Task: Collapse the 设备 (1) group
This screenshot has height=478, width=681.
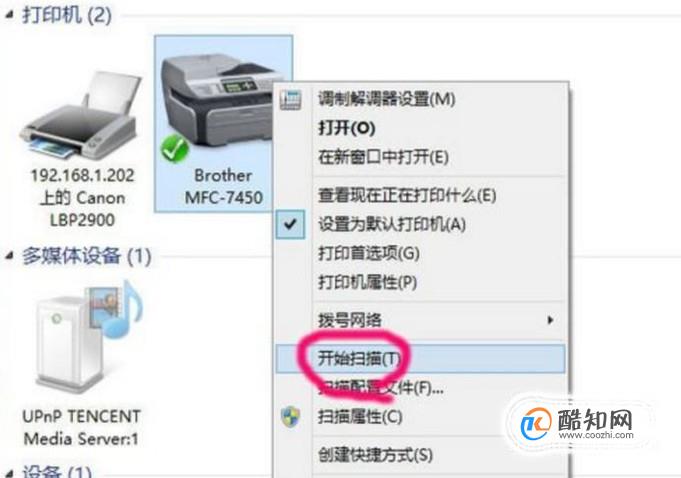Action: coord(9,473)
